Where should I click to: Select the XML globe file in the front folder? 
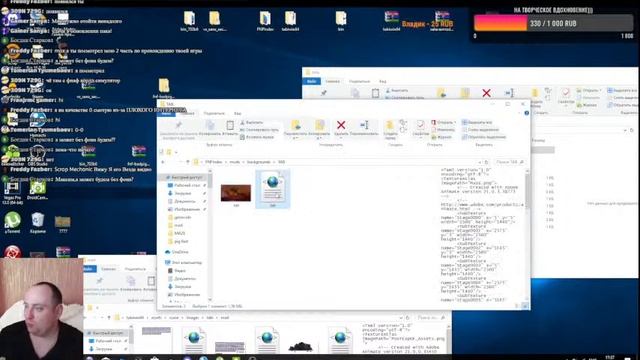pos(273,190)
